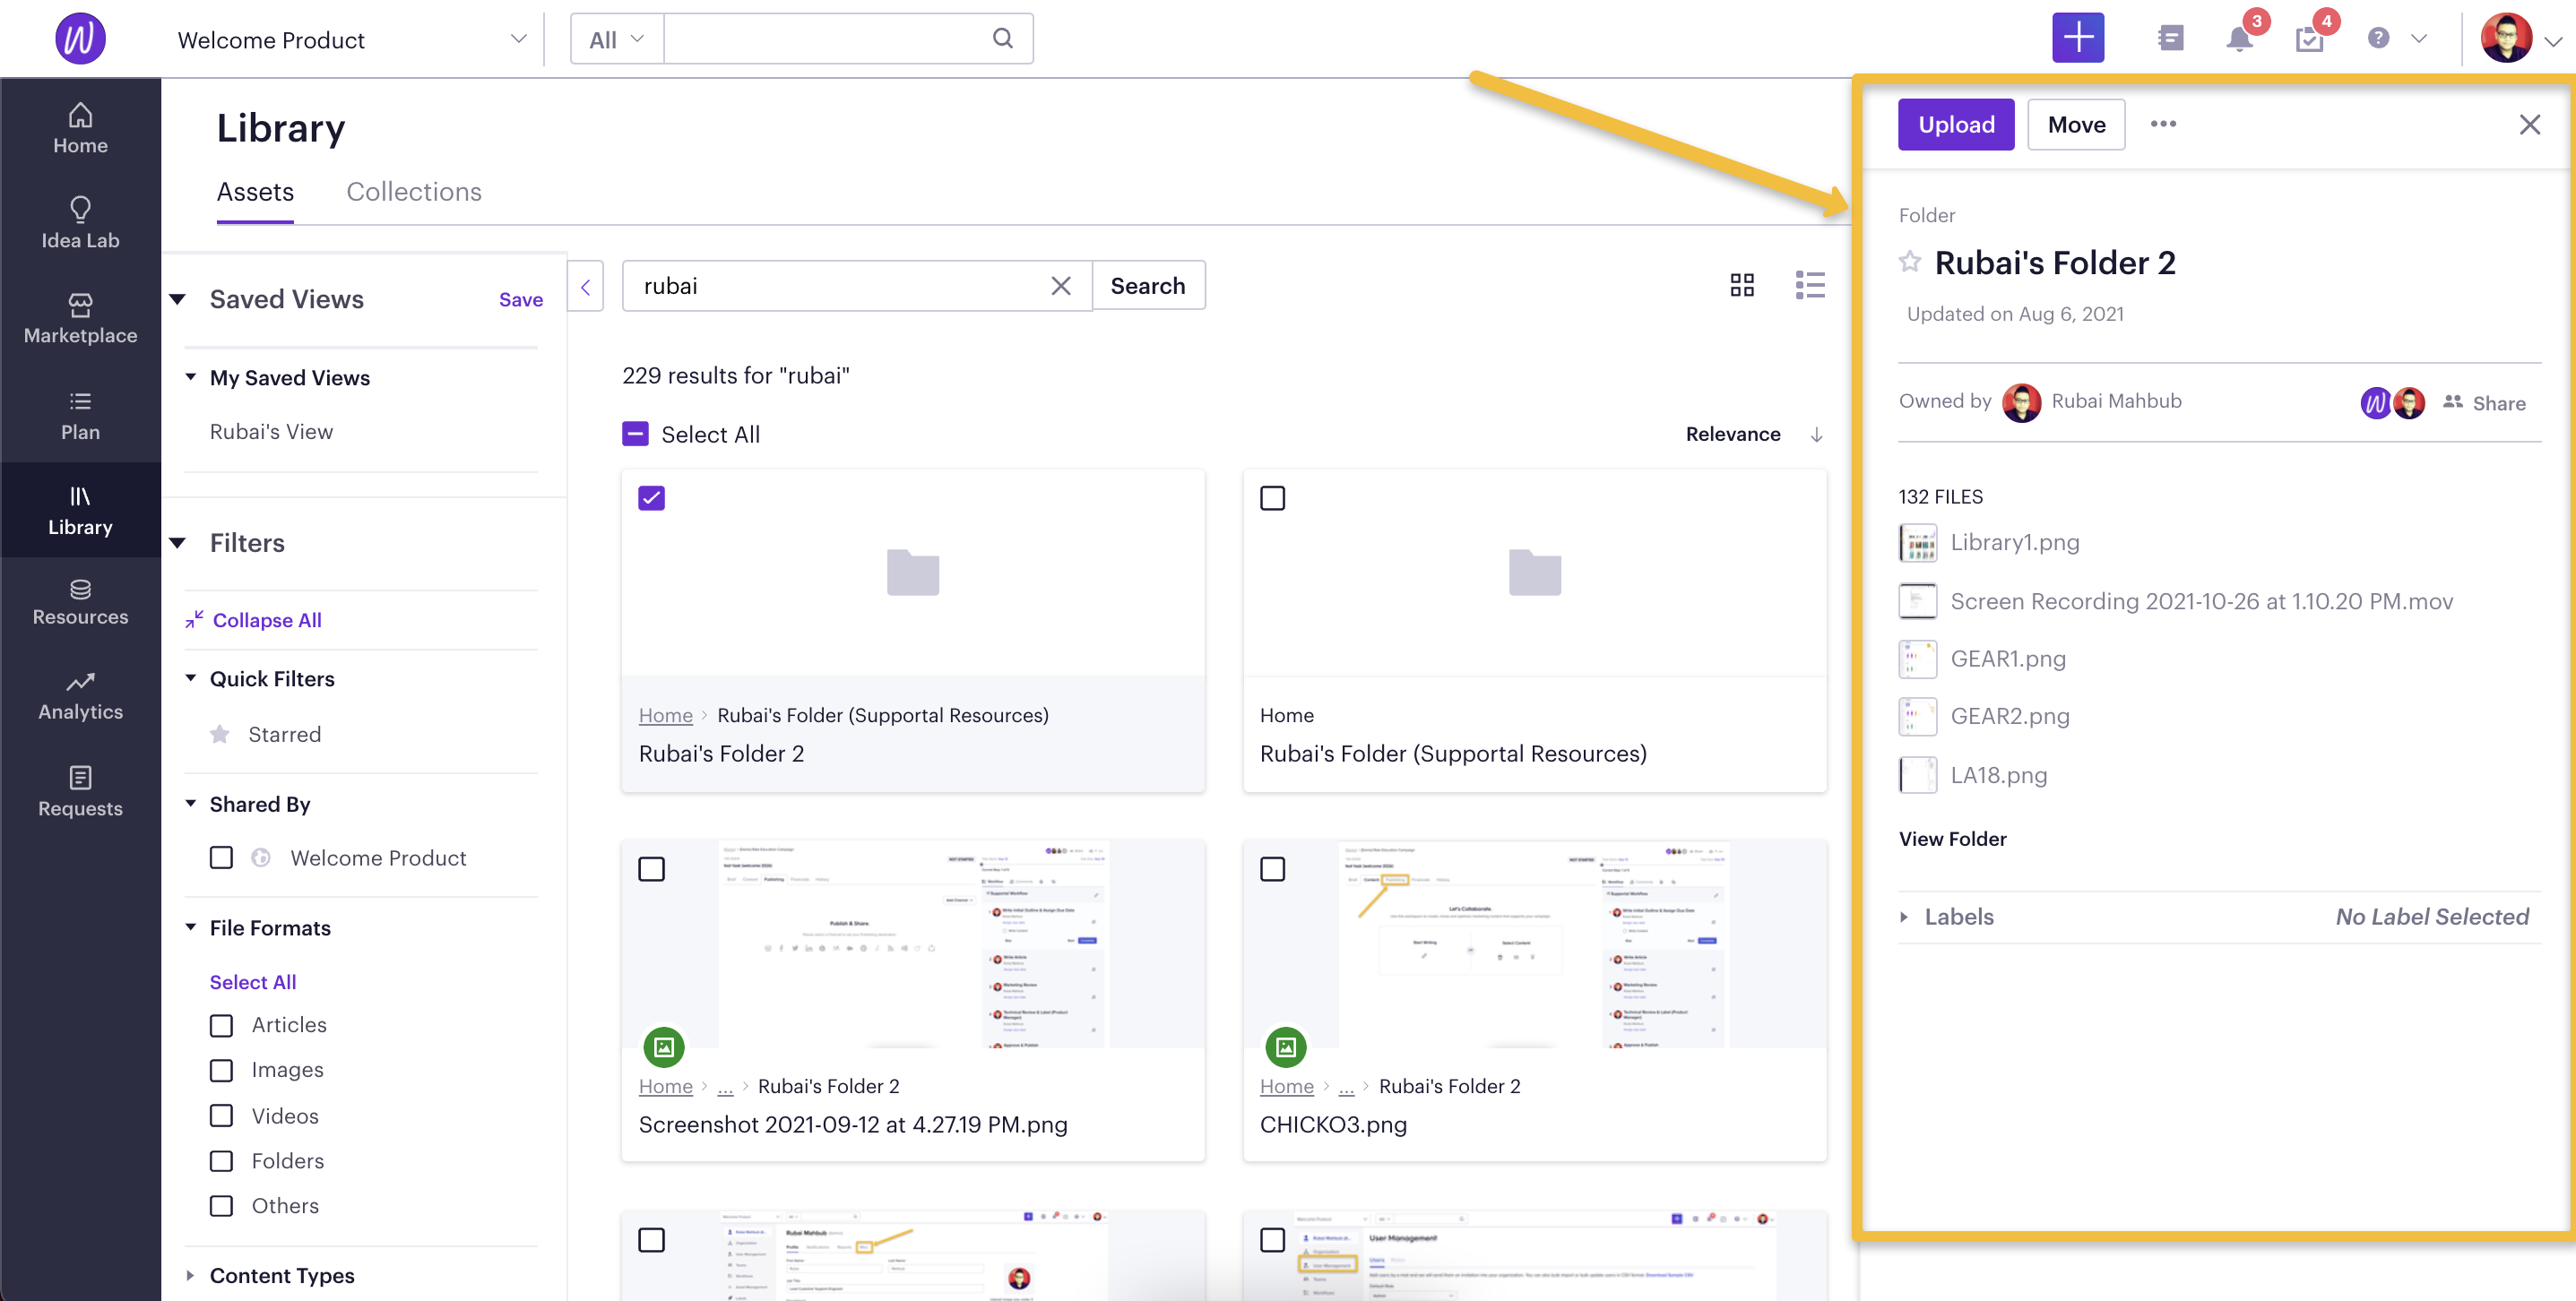Go to Marketplace in the sidebar
2576x1301 pixels.
coord(80,319)
